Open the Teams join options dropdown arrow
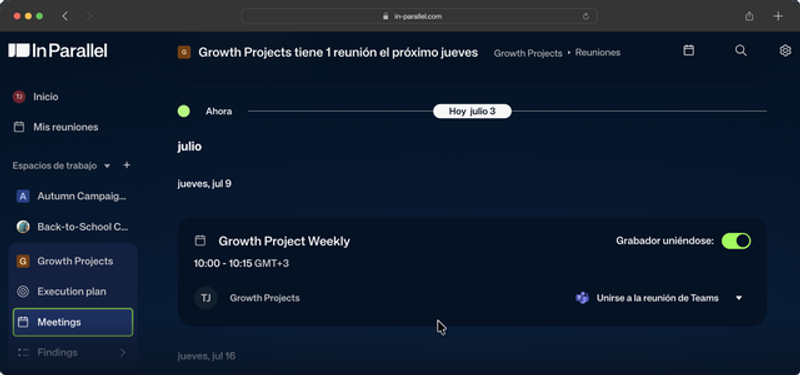The width and height of the screenshot is (800, 375). pyautogui.click(x=739, y=298)
